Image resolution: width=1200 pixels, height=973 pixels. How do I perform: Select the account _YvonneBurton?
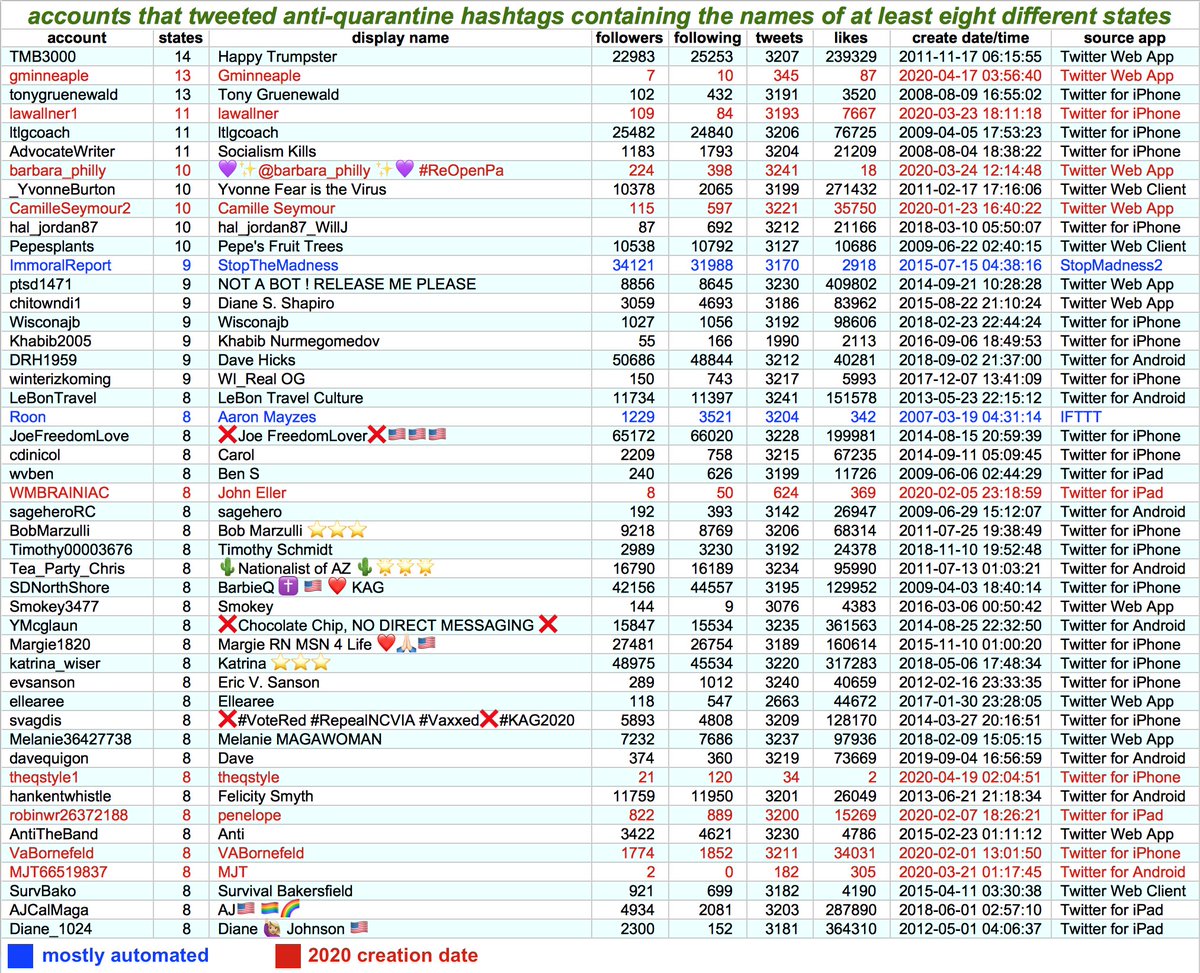point(62,190)
